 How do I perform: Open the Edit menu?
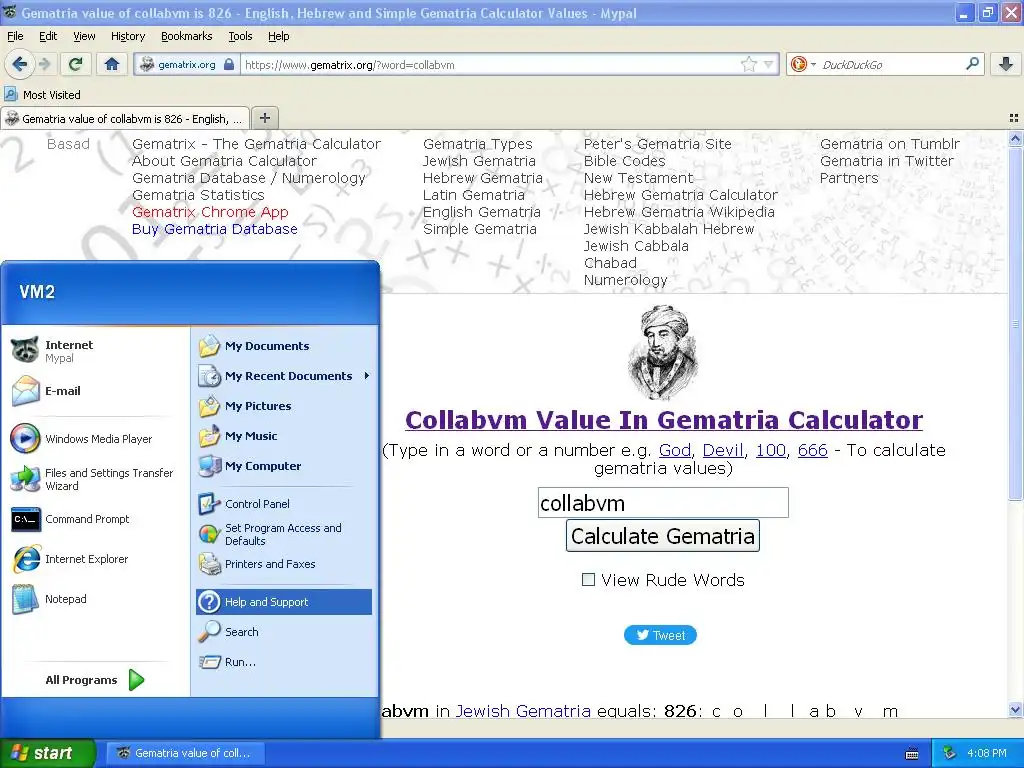click(x=48, y=36)
